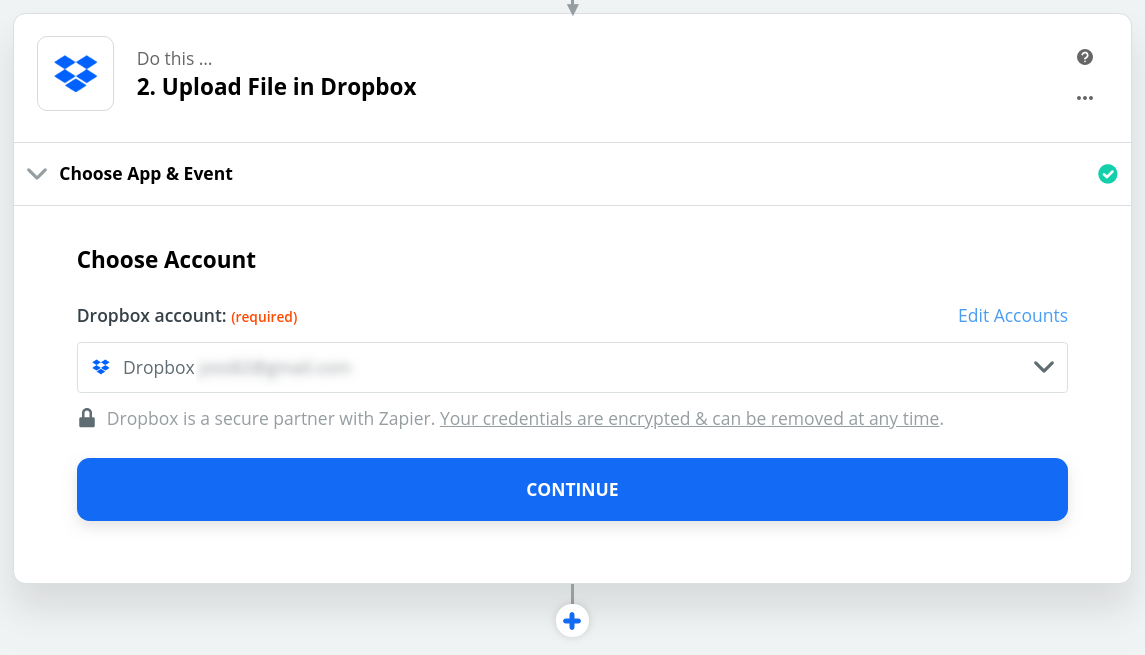Click the required label next to Dropbox account

tap(264, 316)
